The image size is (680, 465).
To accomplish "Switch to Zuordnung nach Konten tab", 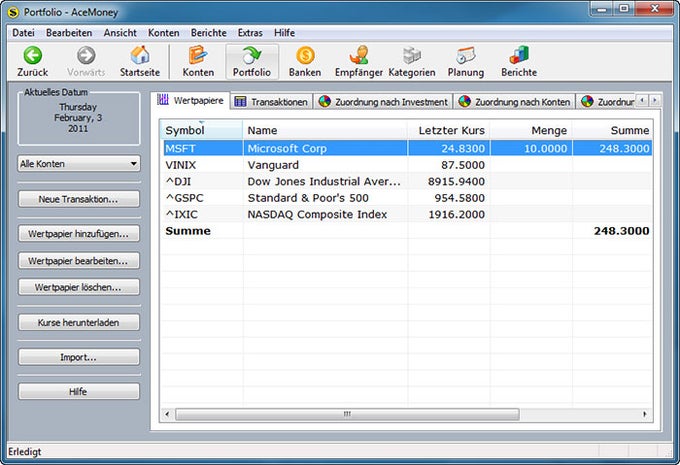I will coord(515,102).
